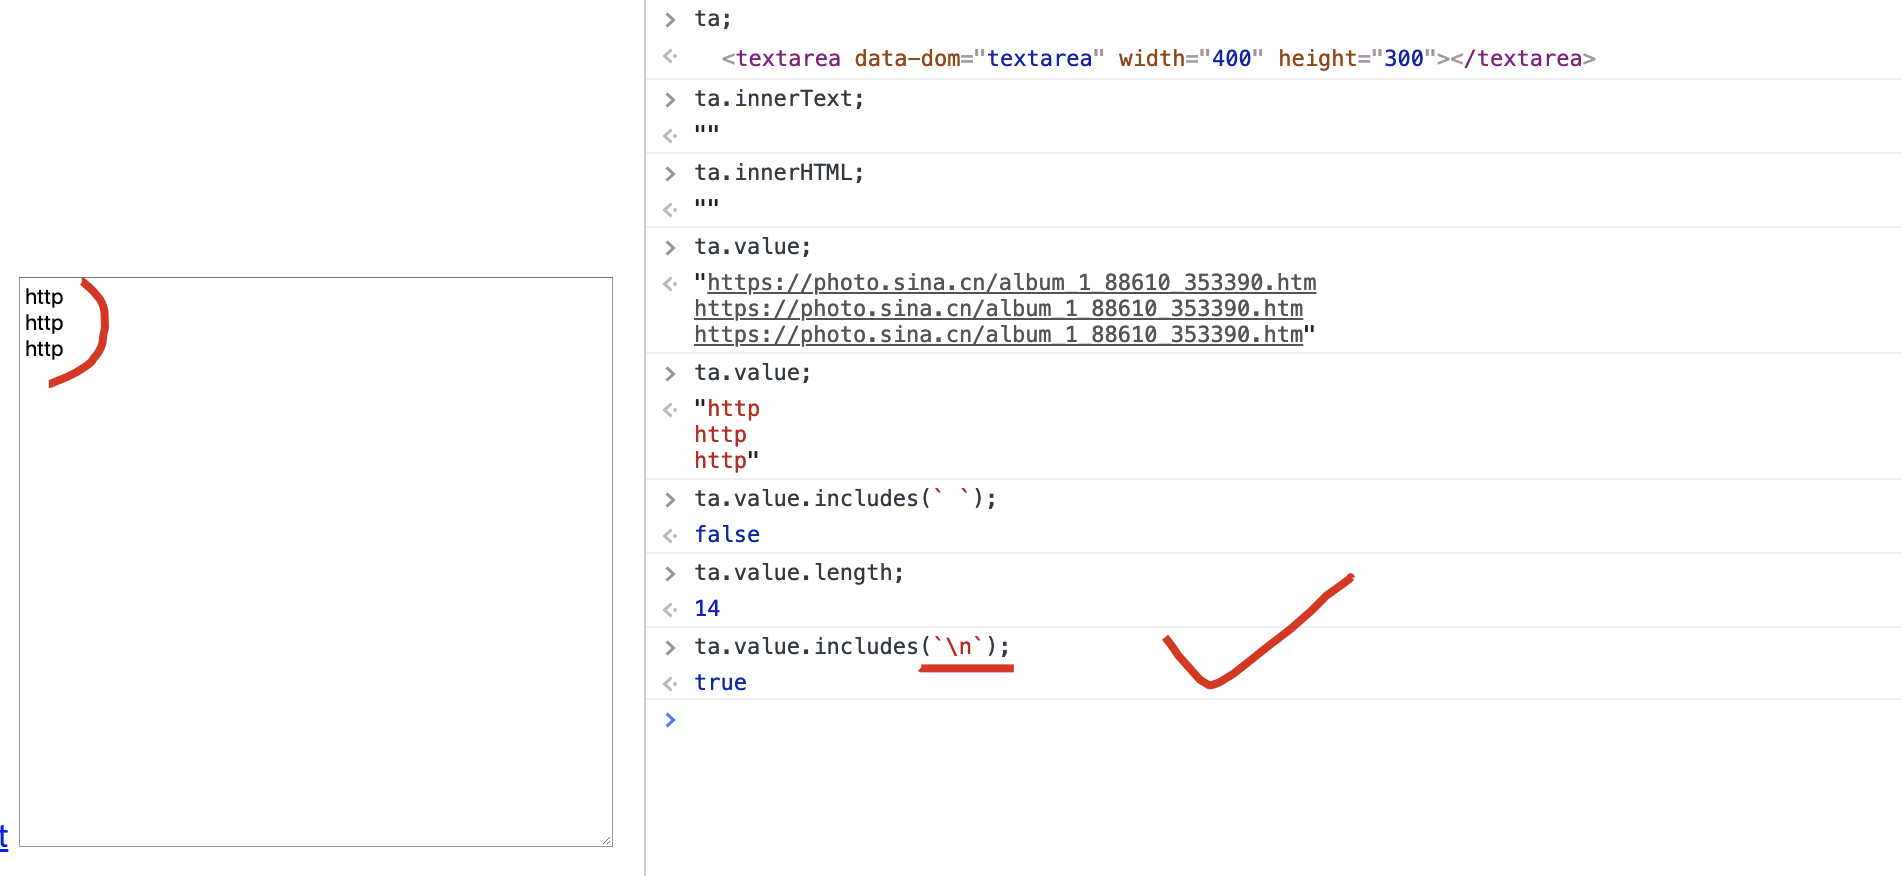This screenshot has width=1902, height=876.
Task: Open first photo.sina.cn link in ta.value output
Action: [x=1011, y=283]
